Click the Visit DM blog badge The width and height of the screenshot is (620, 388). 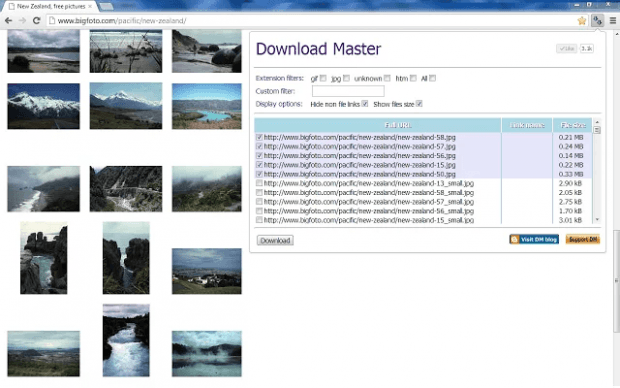(x=534, y=239)
